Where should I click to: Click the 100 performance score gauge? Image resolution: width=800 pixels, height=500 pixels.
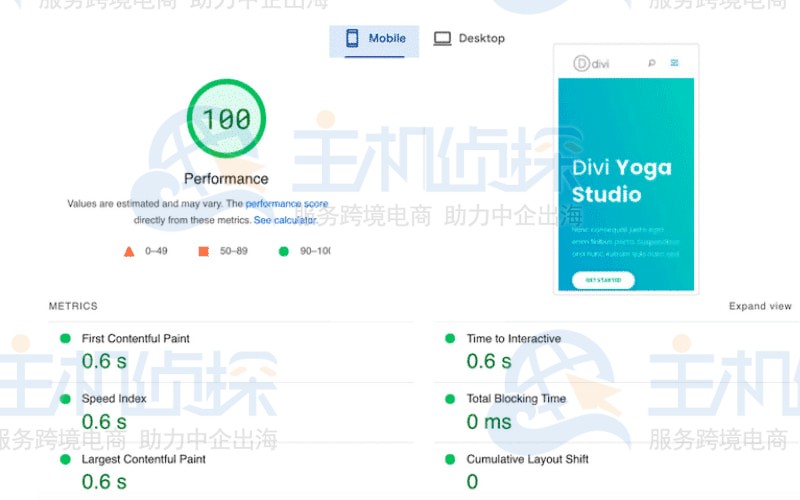pyautogui.click(x=226, y=119)
